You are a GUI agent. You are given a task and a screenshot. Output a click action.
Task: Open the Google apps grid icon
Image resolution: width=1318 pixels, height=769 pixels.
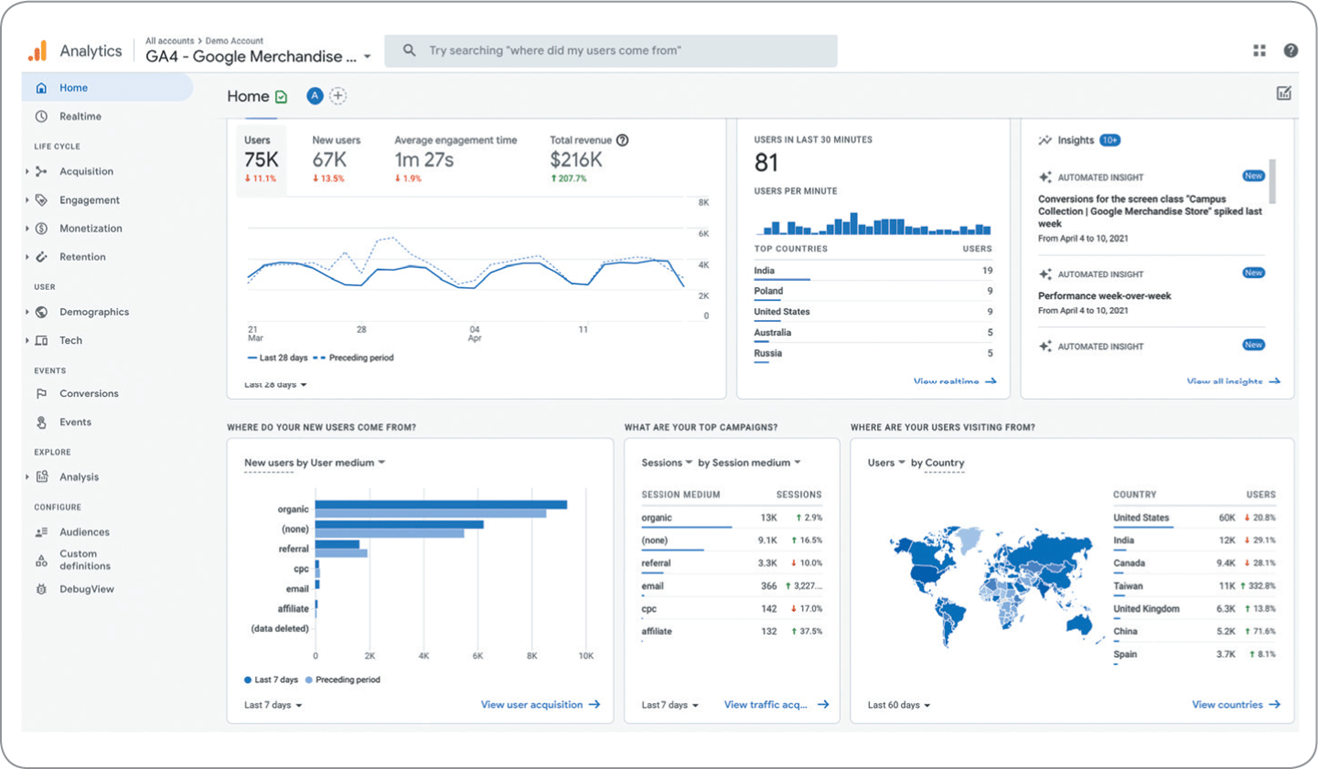(1259, 51)
